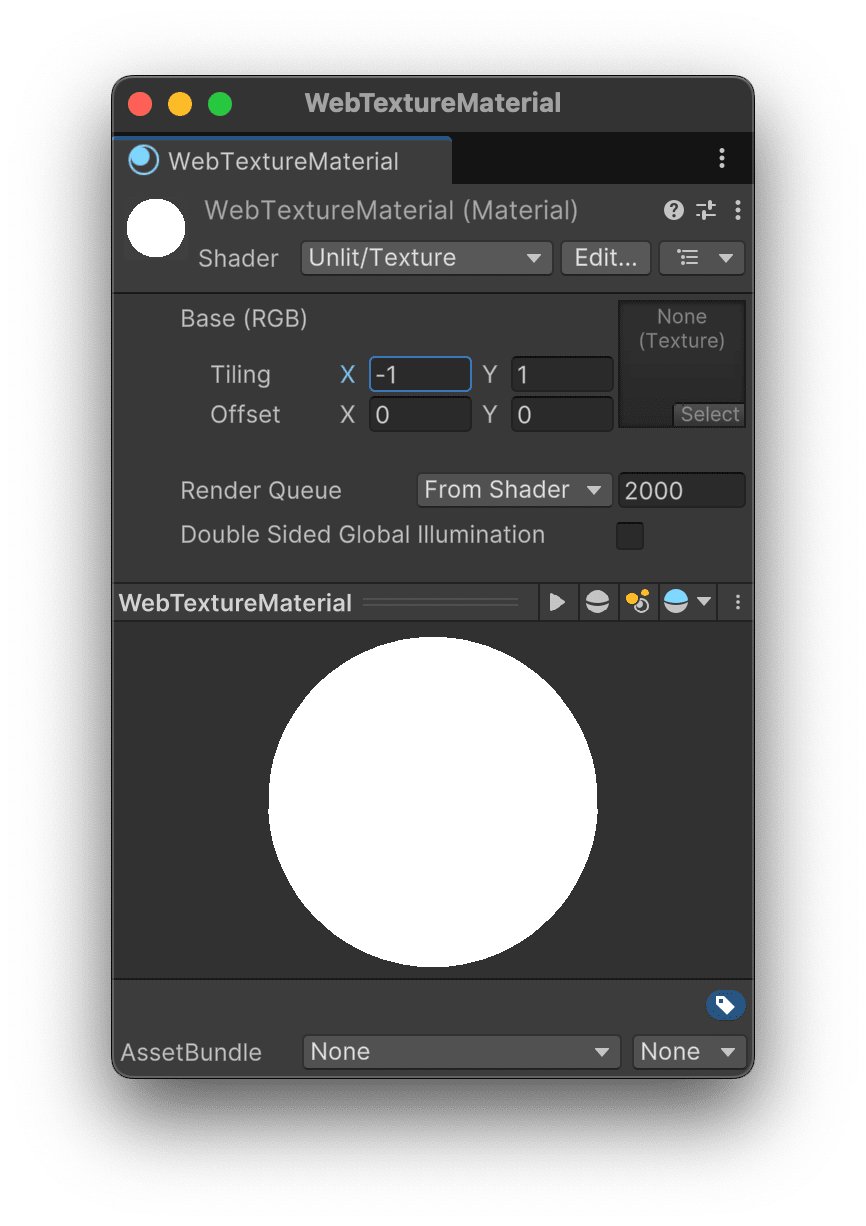This screenshot has height=1226, width=866.
Task: Enable Double Sided Global Illumination
Action: [630, 536]
